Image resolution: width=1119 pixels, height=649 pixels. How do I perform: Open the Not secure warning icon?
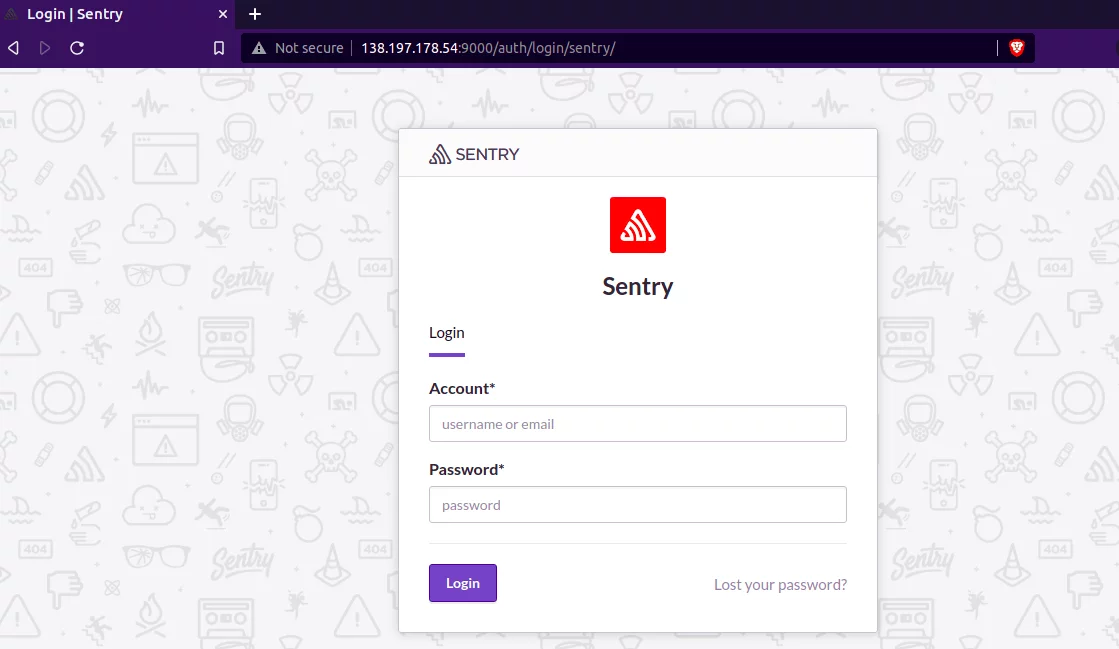259,48
